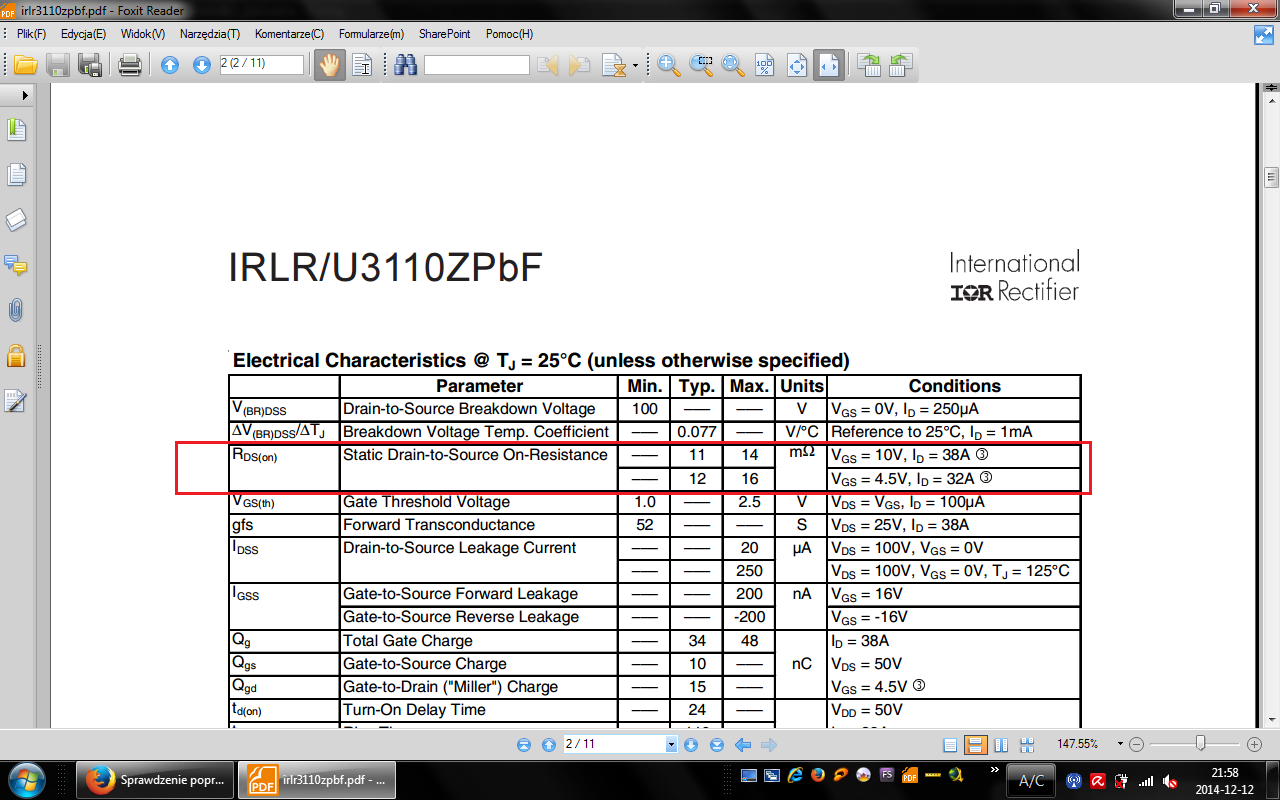This screenshot has width=1280, height=800.
Task: Open the taskbar clock showing 21:58
Action: [1224, 779]
